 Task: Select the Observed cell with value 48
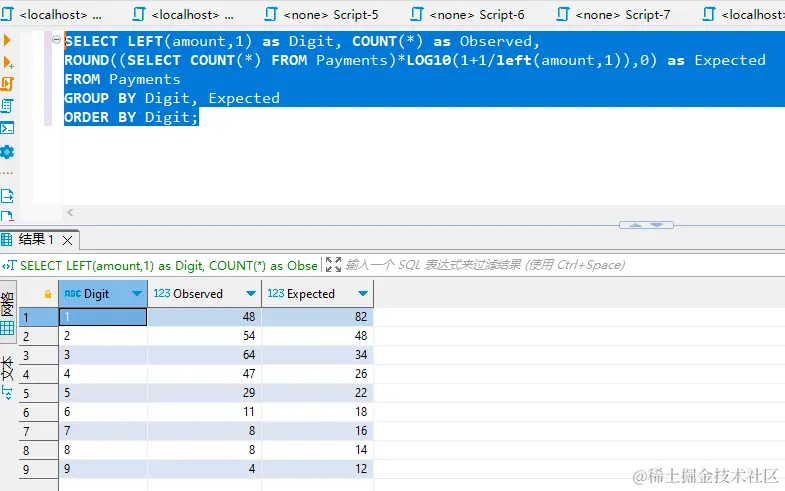[205, 317]
